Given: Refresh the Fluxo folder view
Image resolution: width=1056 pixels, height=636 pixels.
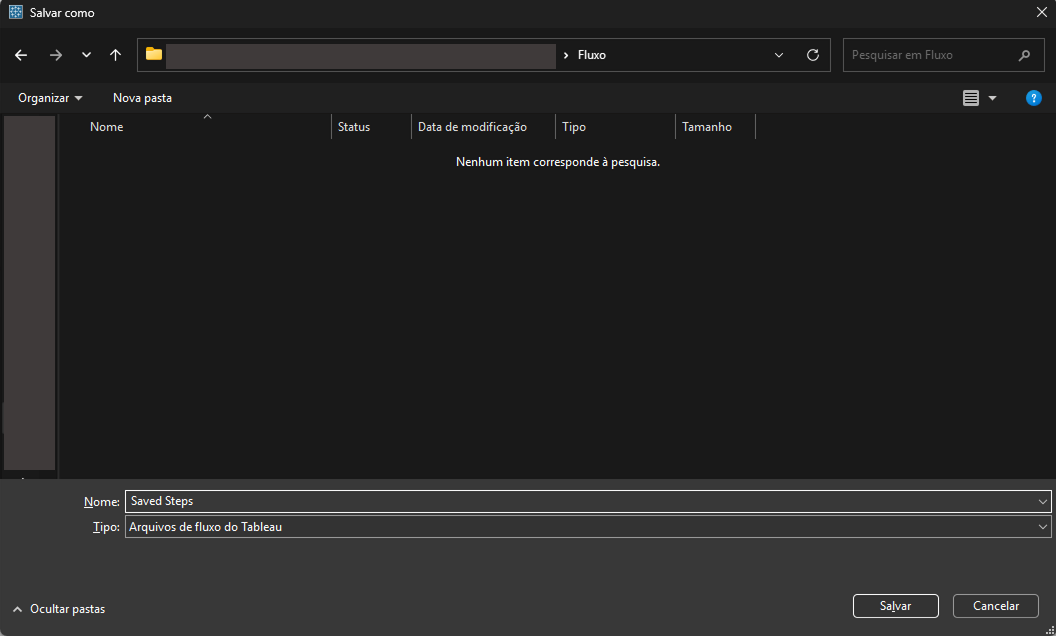Looking at the screenshot, I should point(812,55).
